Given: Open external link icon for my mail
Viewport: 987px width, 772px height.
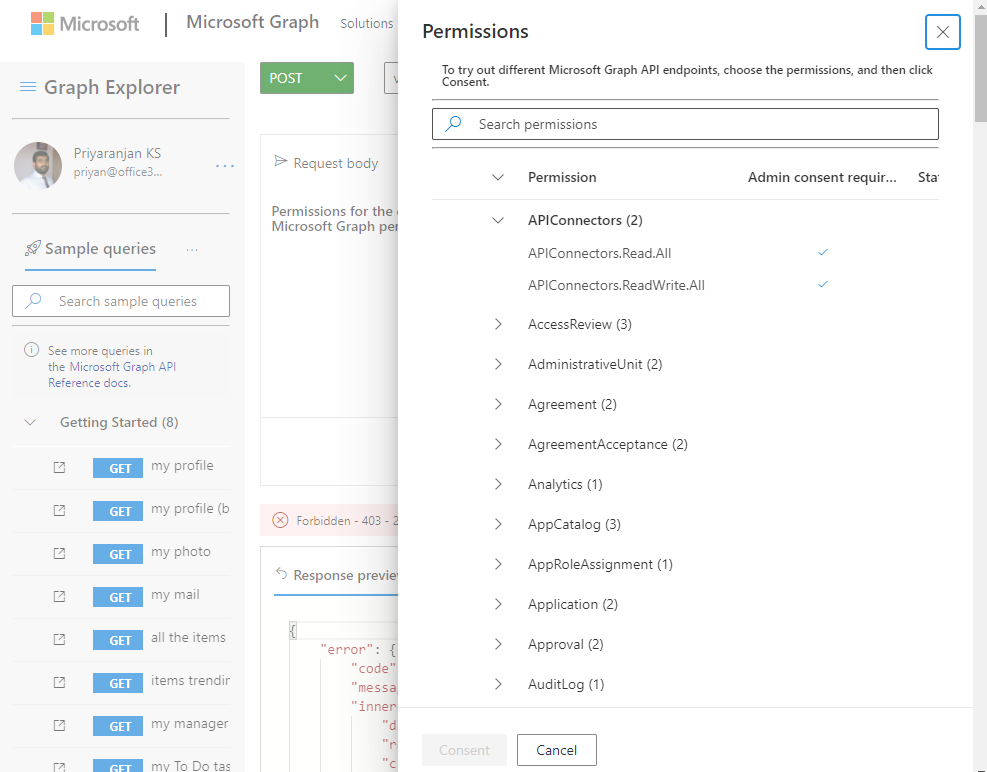Looking at the screenshot, I should click(59, 596).
